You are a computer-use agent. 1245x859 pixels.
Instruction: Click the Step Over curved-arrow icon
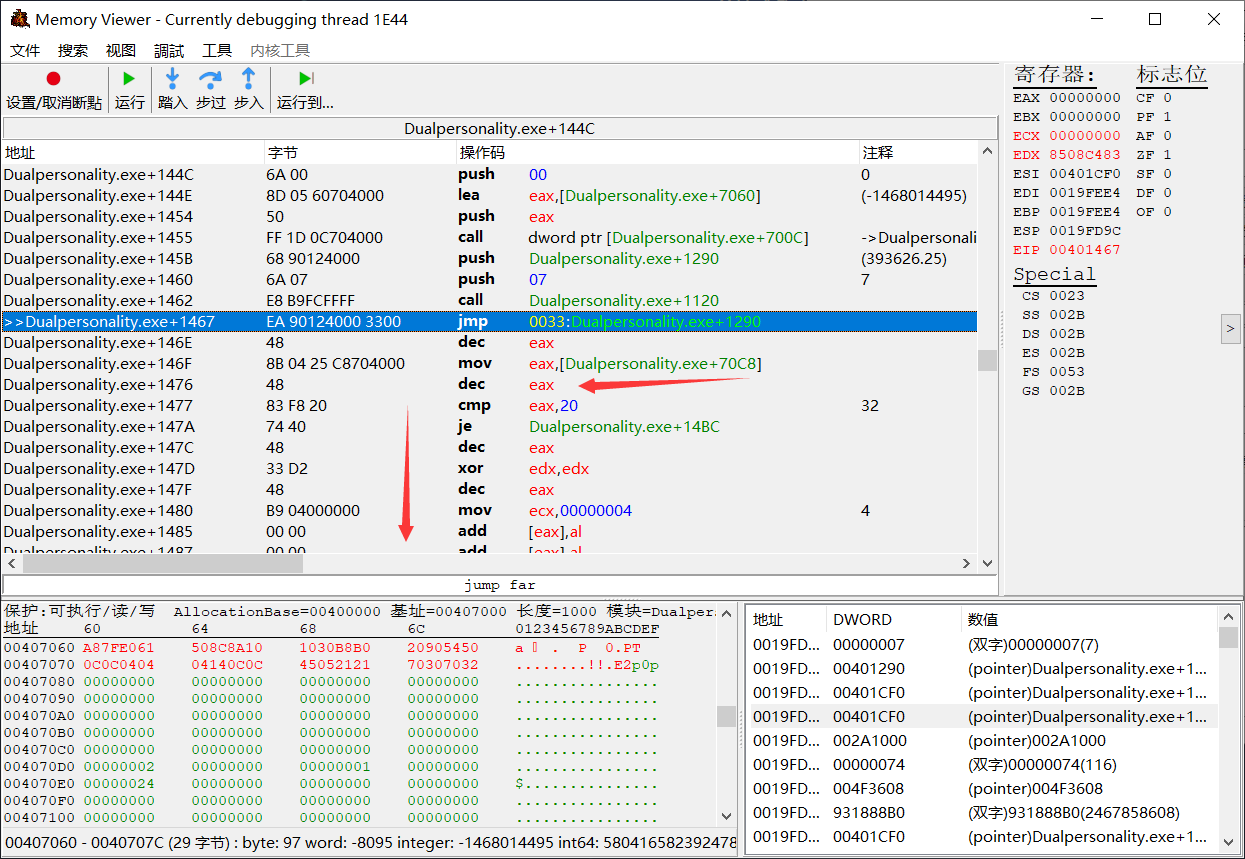210,79
